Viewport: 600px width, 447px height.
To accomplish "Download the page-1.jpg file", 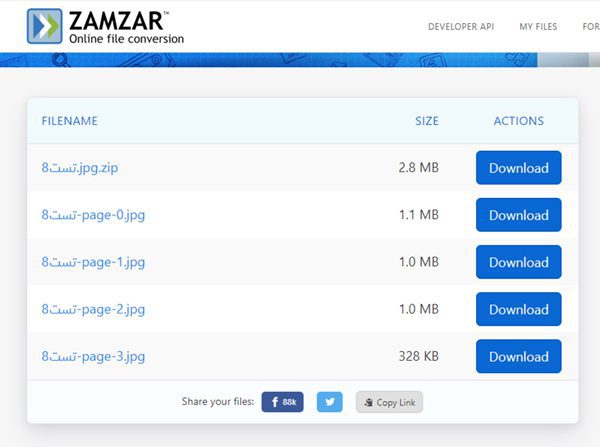I will coord(518,262).
